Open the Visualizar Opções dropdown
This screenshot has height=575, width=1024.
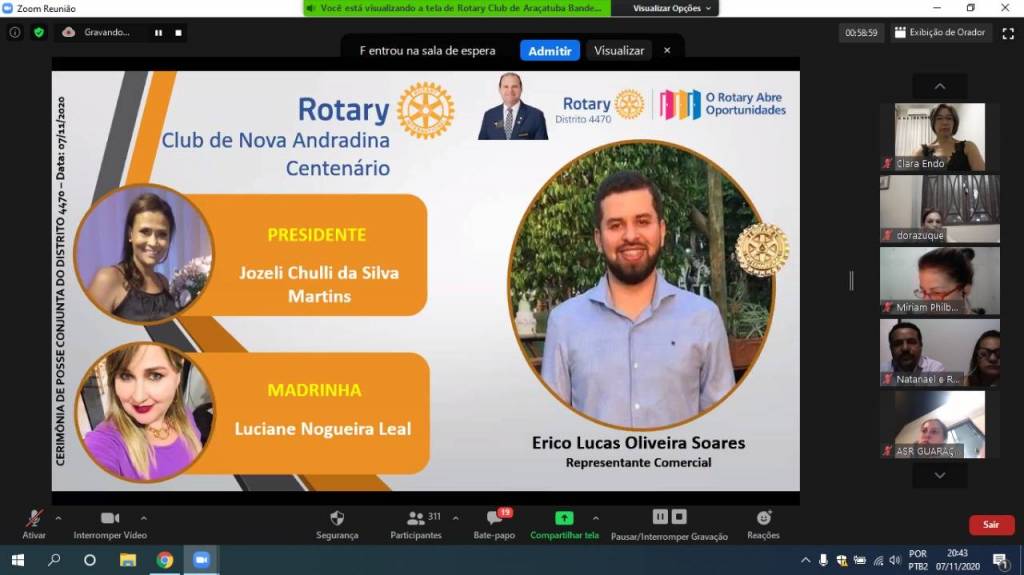(x=673, y=8)
